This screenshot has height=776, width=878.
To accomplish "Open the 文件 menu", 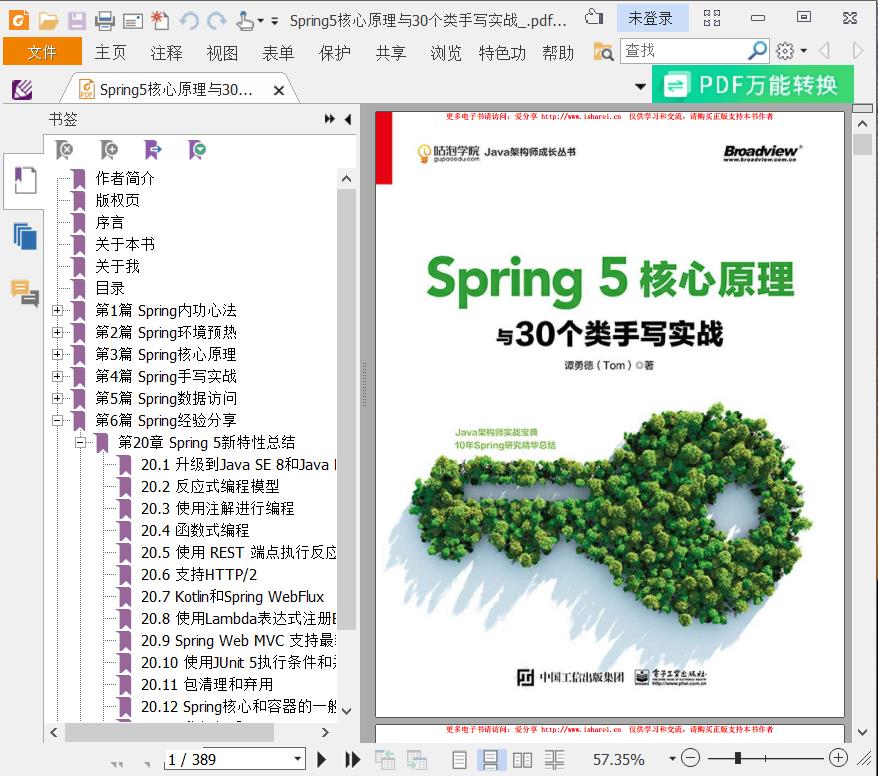I will (42, 52).
